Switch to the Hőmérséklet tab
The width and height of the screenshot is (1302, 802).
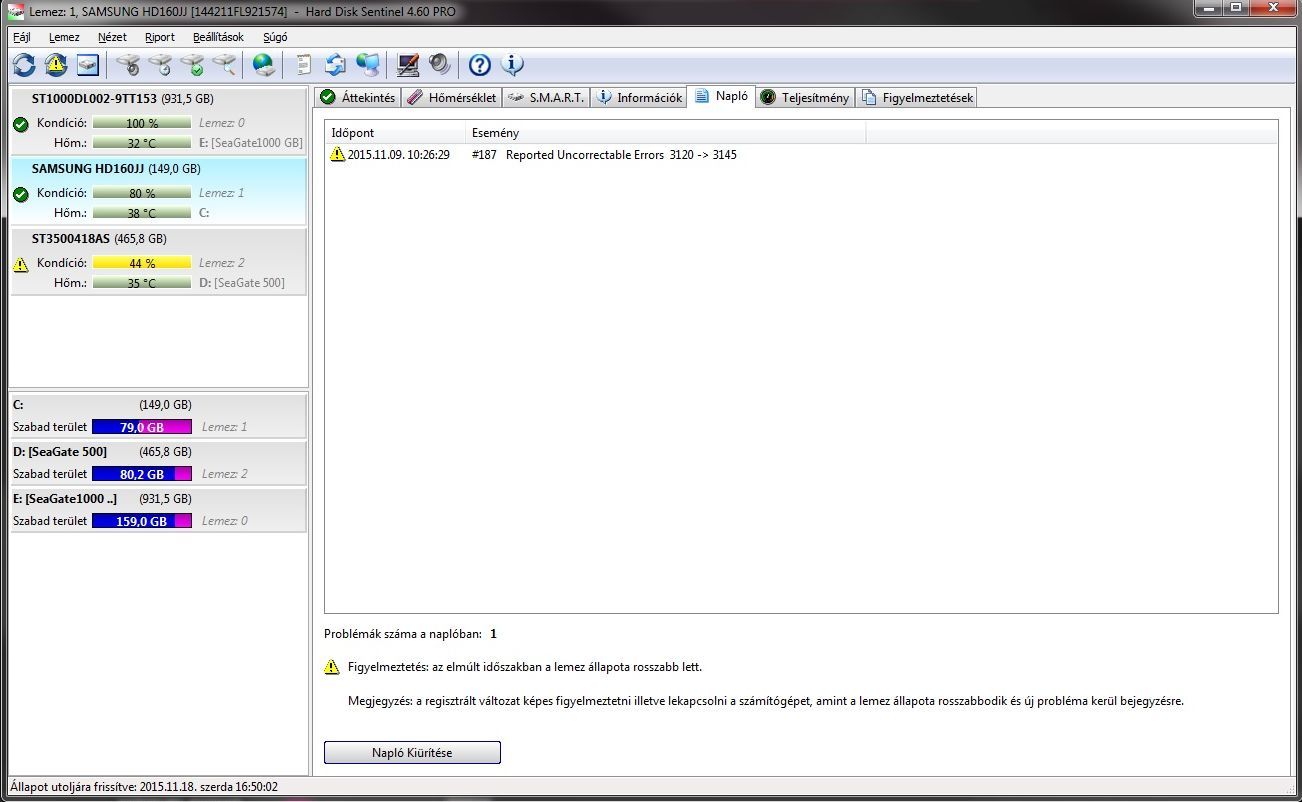451,97
